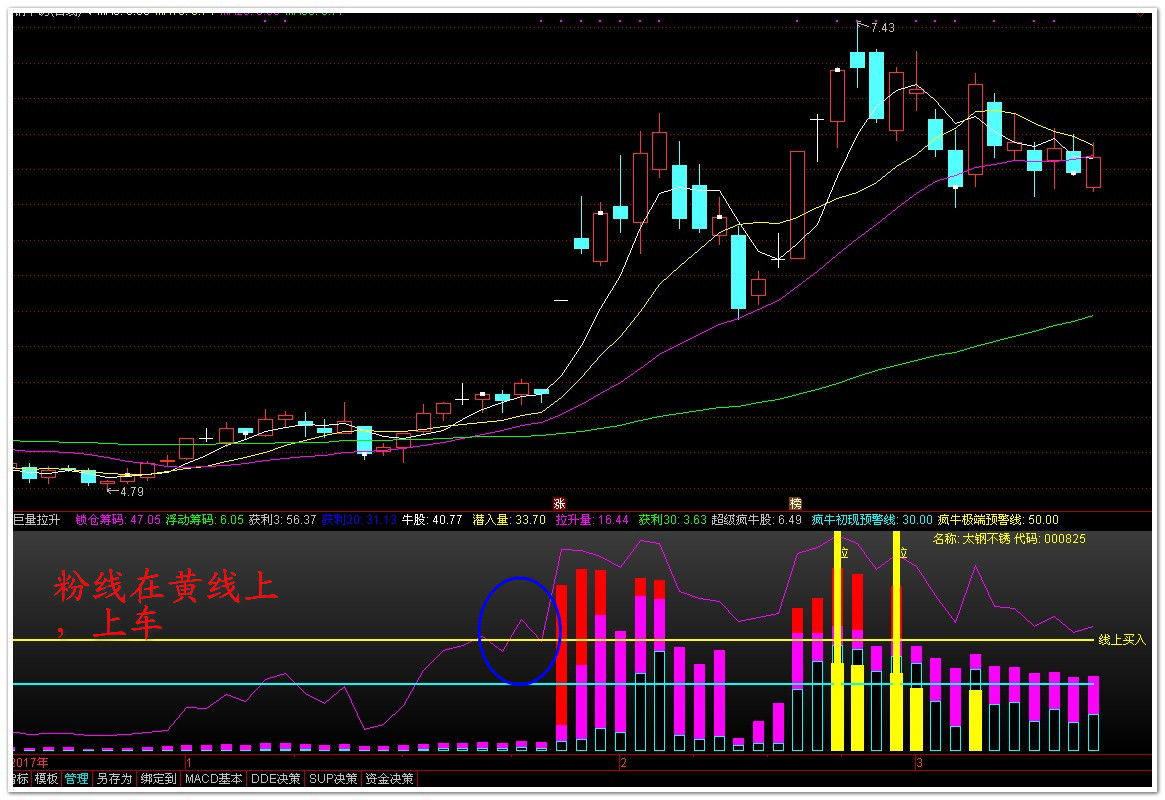Select the 4.79 low price label

coord(132,492)
